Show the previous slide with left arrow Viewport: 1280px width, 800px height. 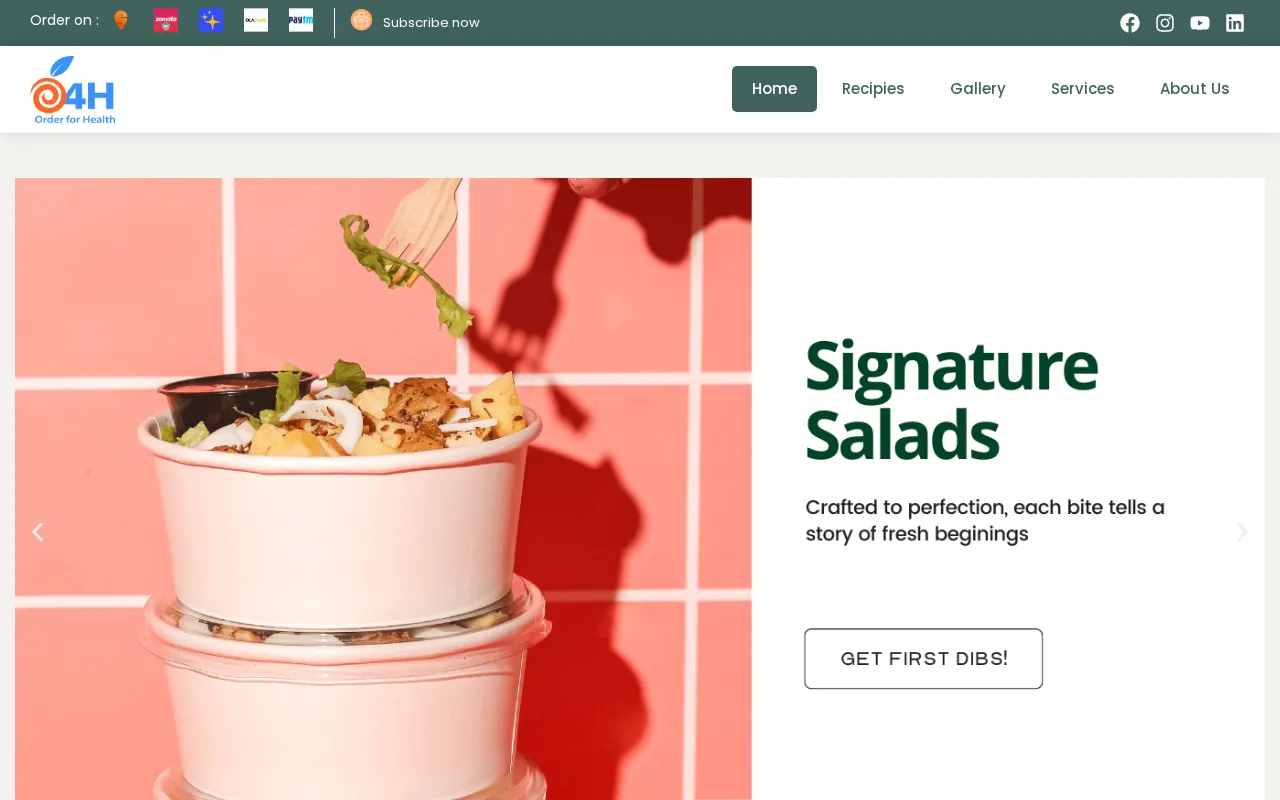click(38, 532)
